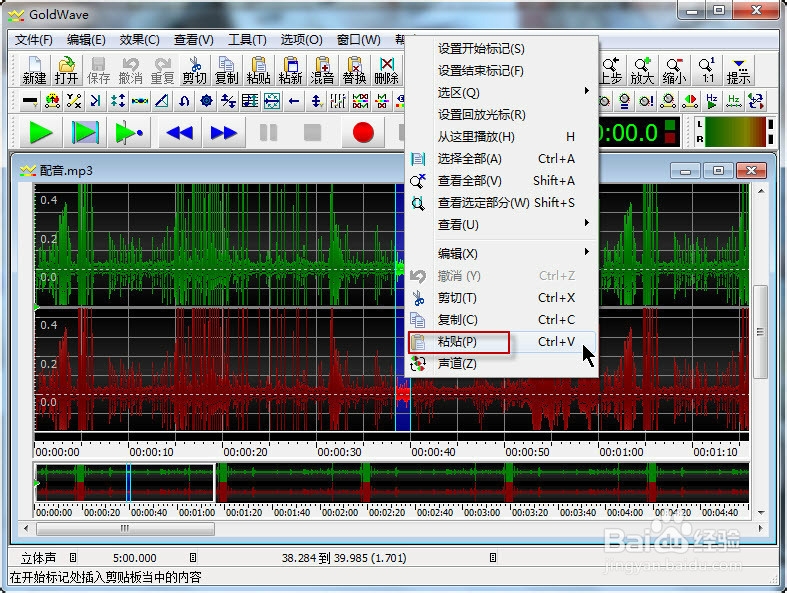
Task: Click the horizontal scrollbar thumb of waveform
Action: coord(125,528)
